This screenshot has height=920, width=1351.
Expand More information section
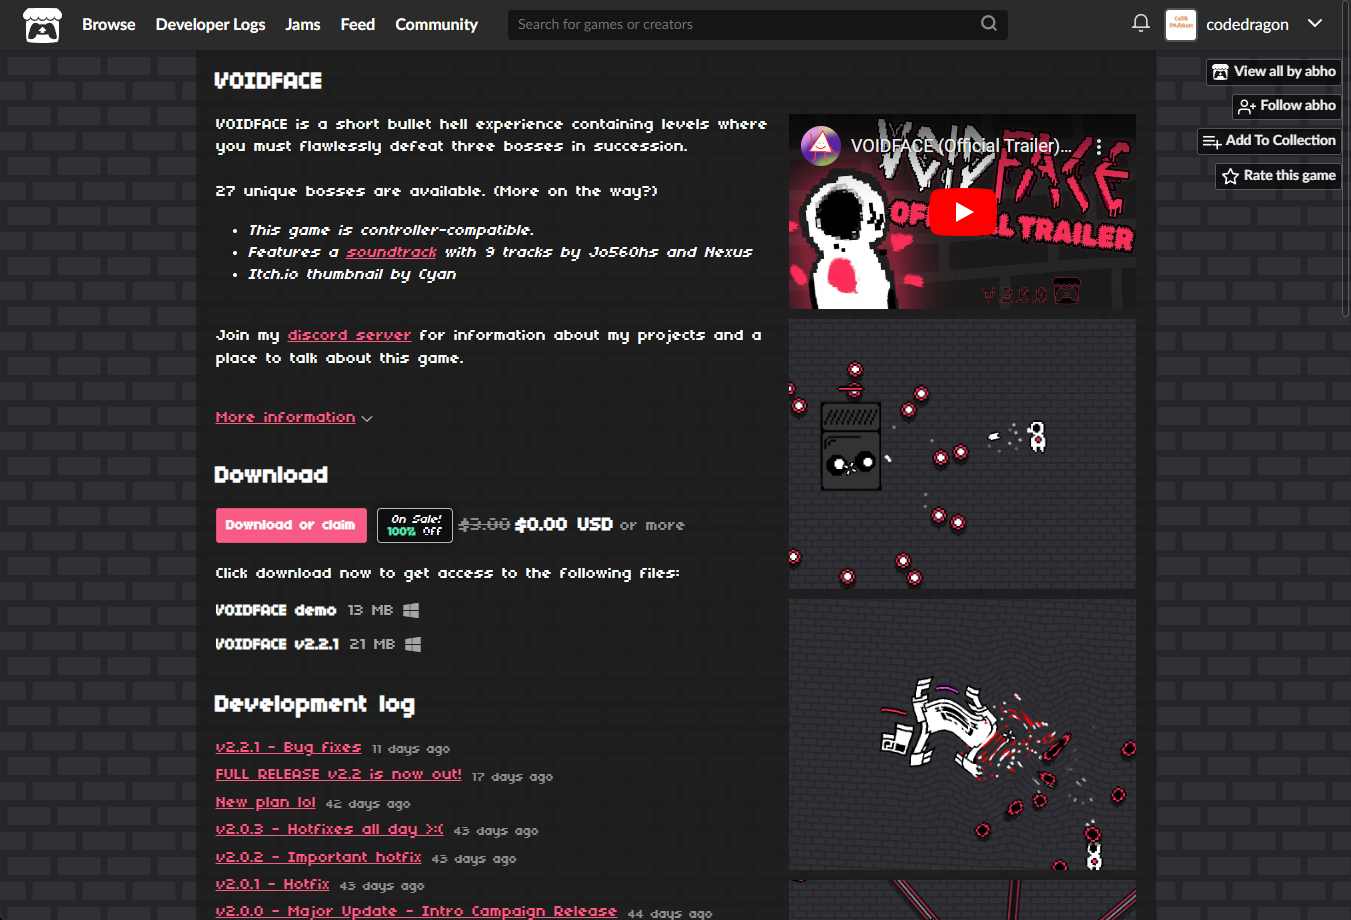coord(294,418)
